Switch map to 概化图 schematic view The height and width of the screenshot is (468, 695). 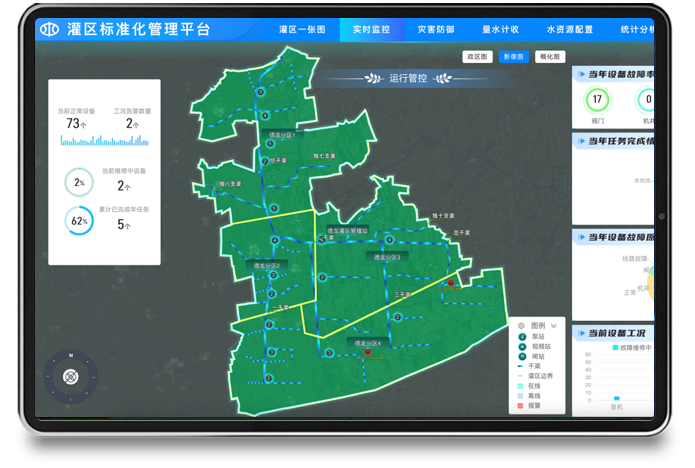pyautogui.click(x=549, y=57)
